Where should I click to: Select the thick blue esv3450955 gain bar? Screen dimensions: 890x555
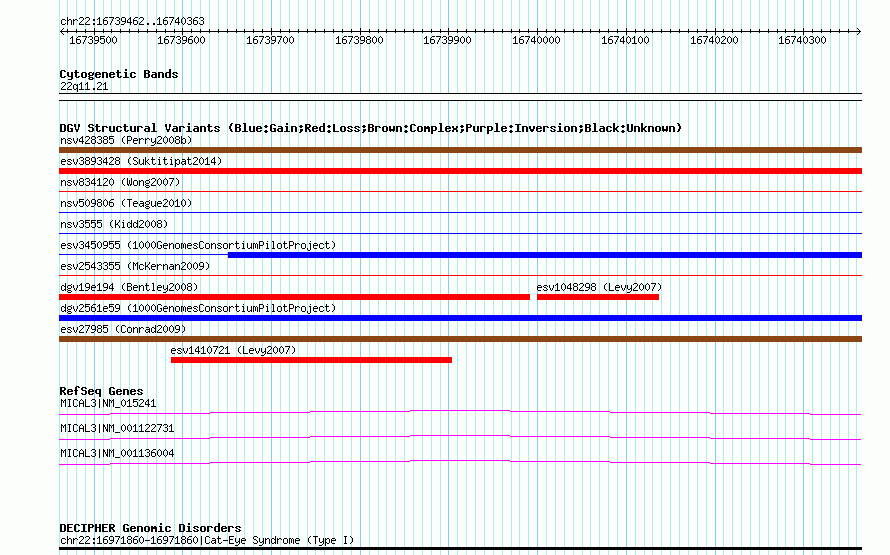(x=545, y=255)
